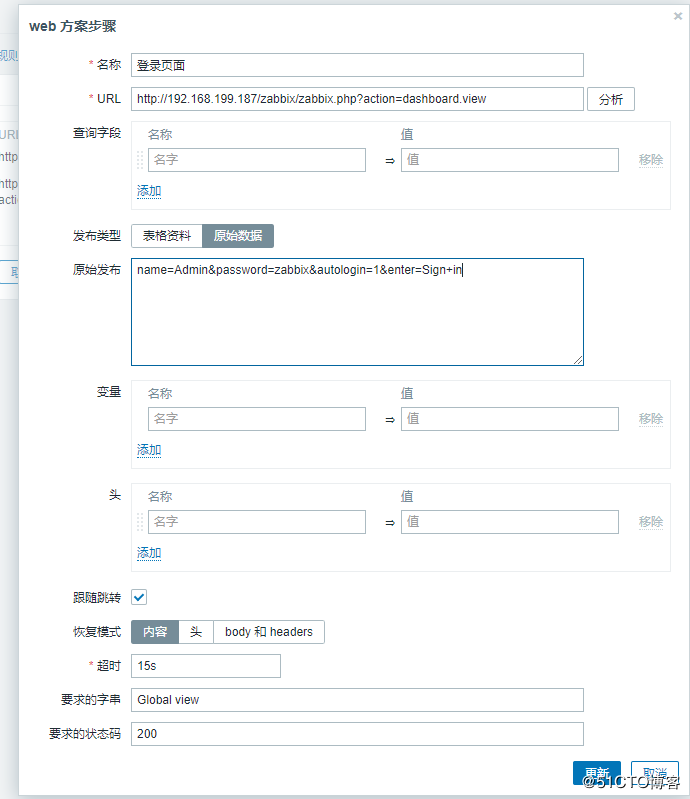Click the 分析 button next to URL
Viewport: 690px width, 799px height.
click(610, 99)
